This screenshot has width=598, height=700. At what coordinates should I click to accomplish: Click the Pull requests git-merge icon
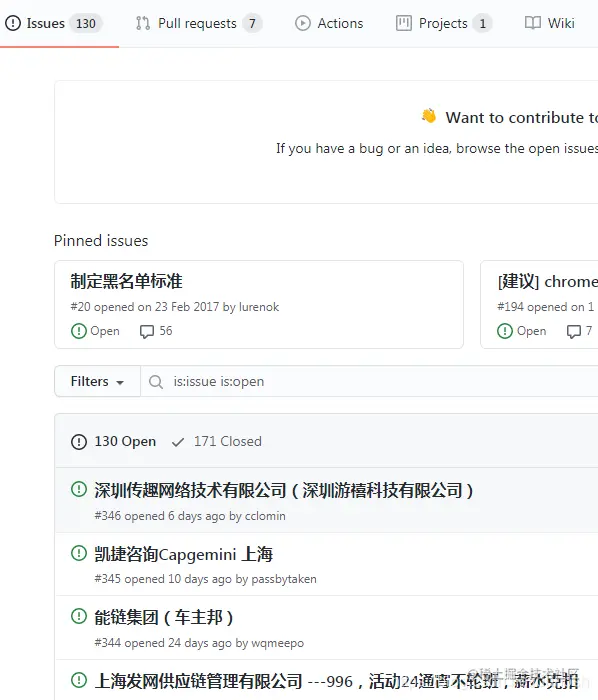coord(143,23)
